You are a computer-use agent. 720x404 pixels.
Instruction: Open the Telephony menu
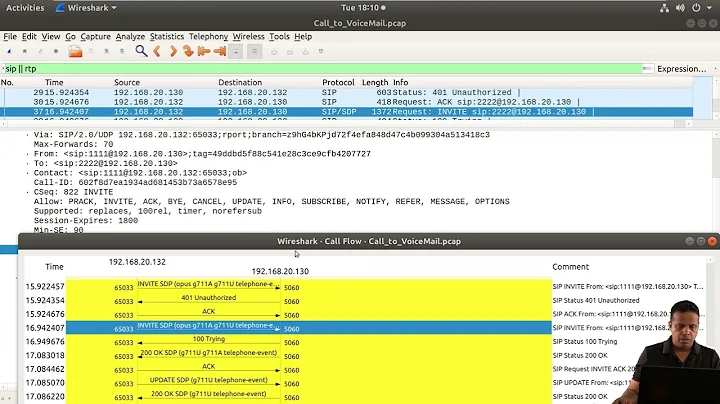pyautogui.click(x=208, y=36)
